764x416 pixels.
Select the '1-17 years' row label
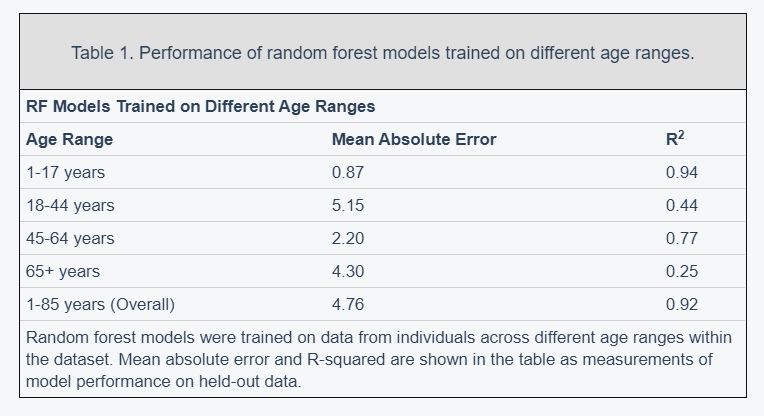pyautogui.click(x=65, y=172)
